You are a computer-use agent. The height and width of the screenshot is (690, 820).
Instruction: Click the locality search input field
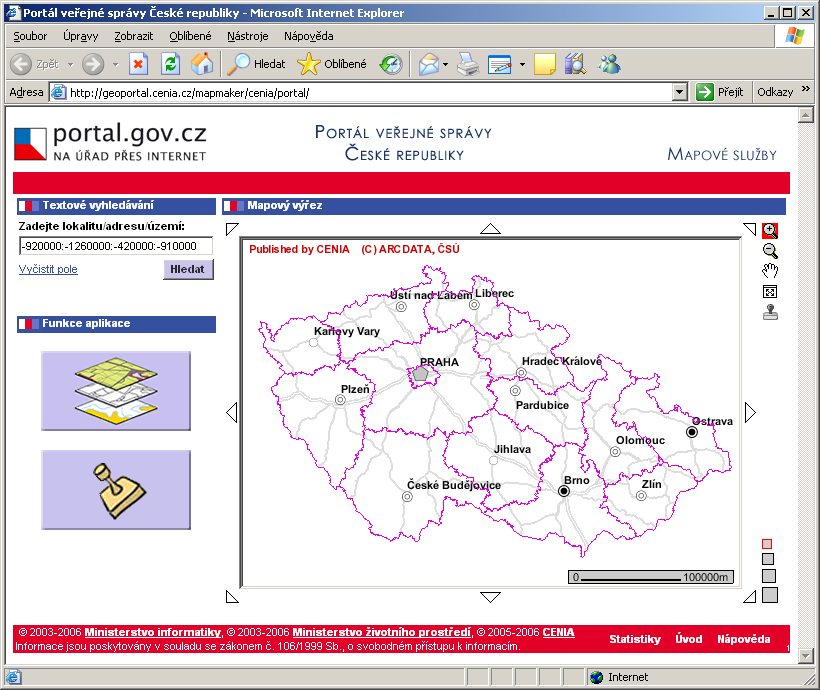[x=116, y=246]
